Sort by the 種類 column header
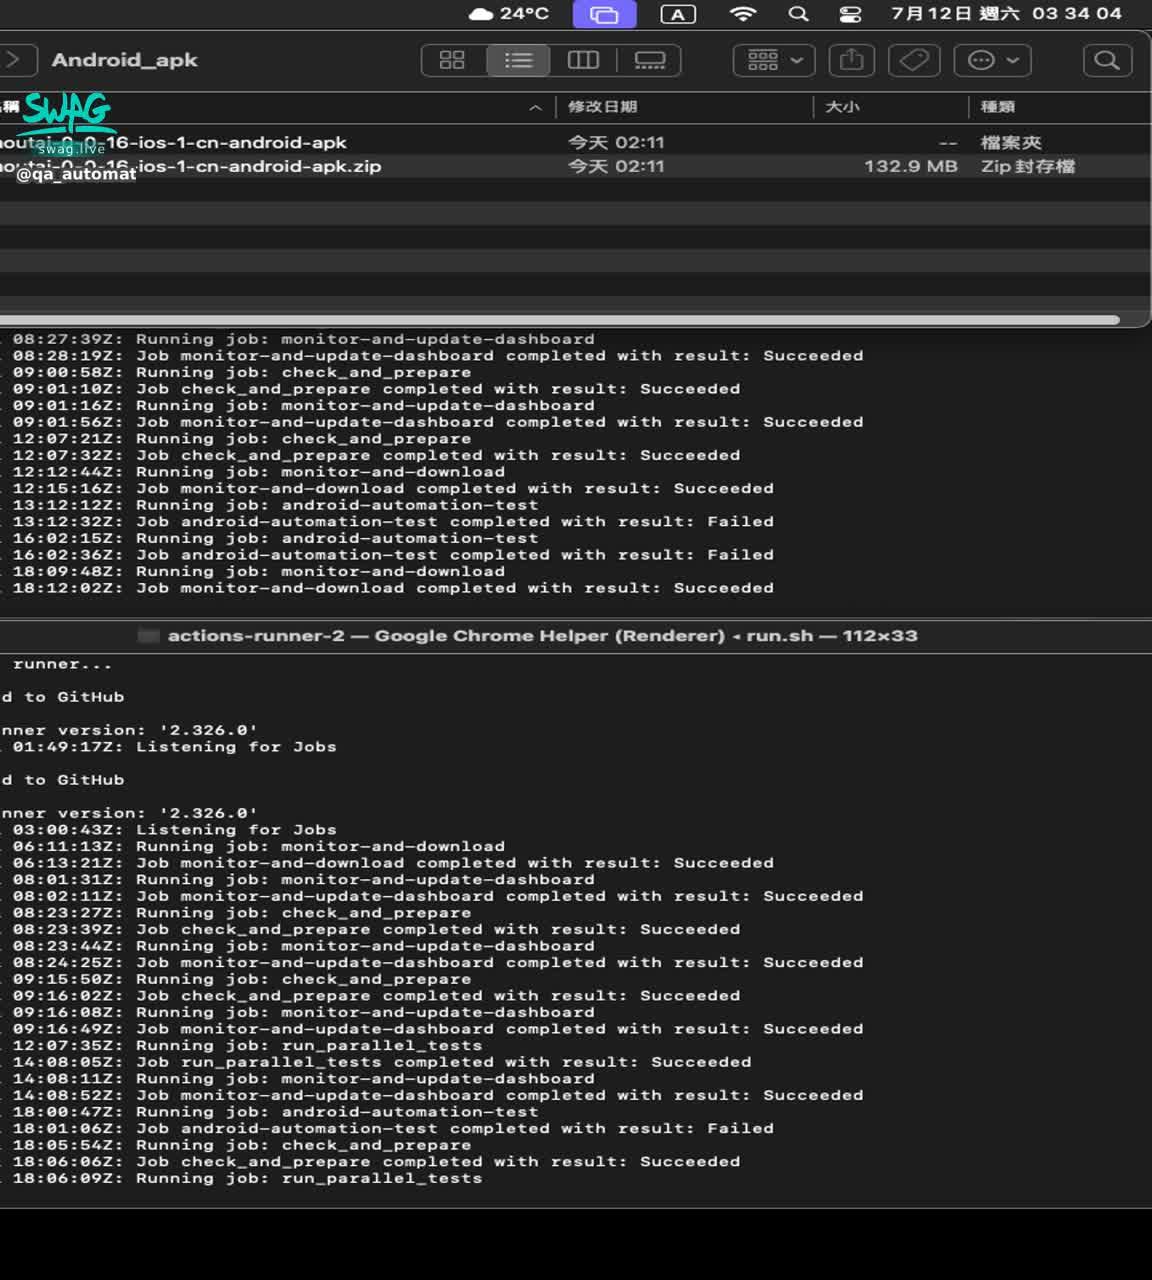Screen dimensions: 1152x1280 (x=998, y=106)
